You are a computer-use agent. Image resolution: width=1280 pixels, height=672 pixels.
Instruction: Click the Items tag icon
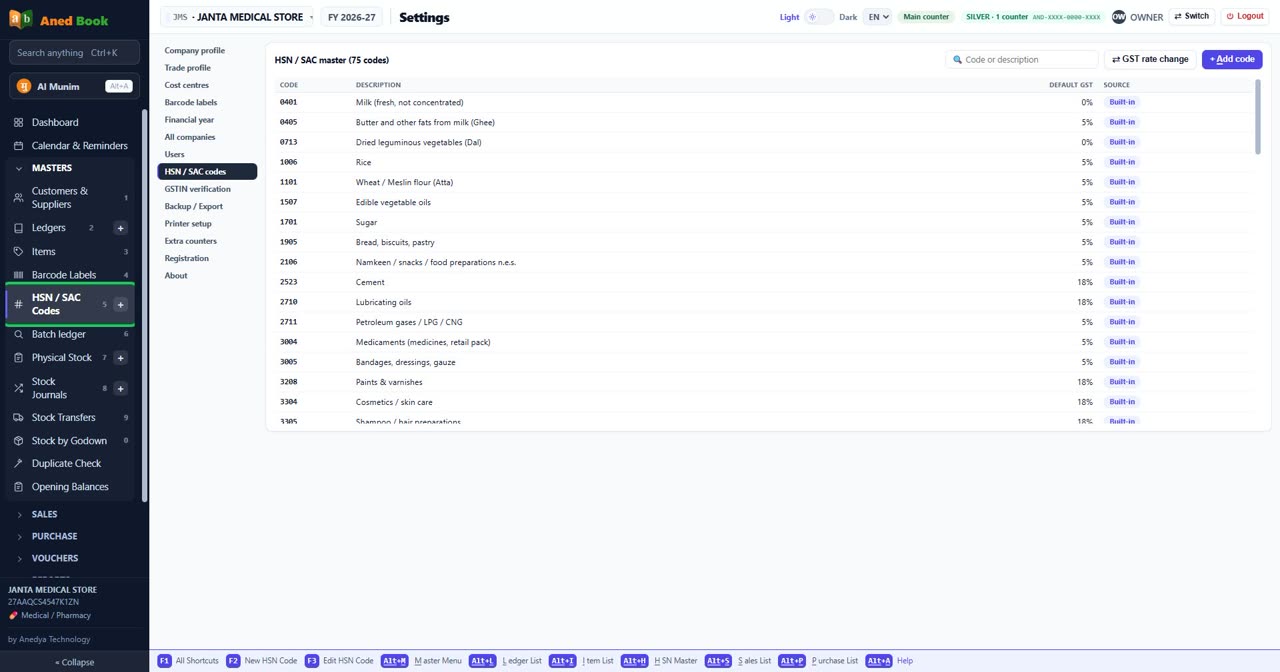coord(18,252)
